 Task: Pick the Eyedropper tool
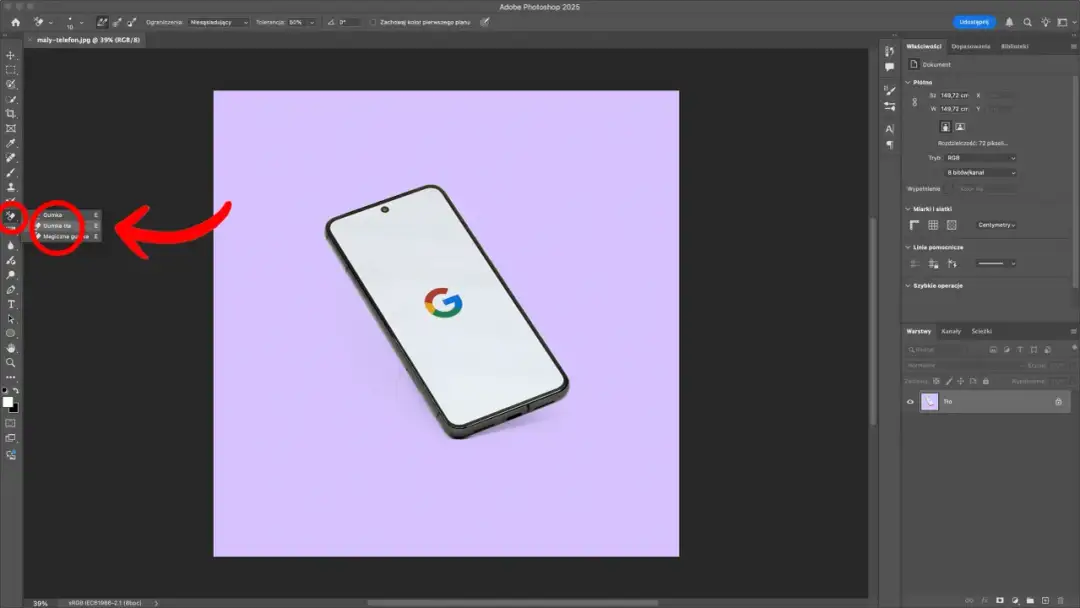(11, 143)
